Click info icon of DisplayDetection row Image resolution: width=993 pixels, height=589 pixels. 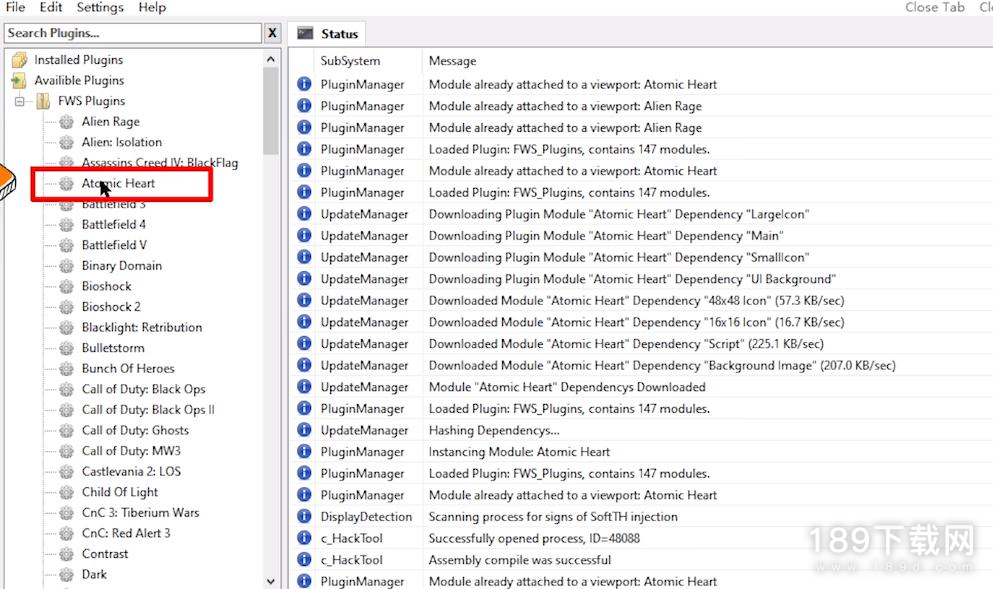click(x=304, y=517)
